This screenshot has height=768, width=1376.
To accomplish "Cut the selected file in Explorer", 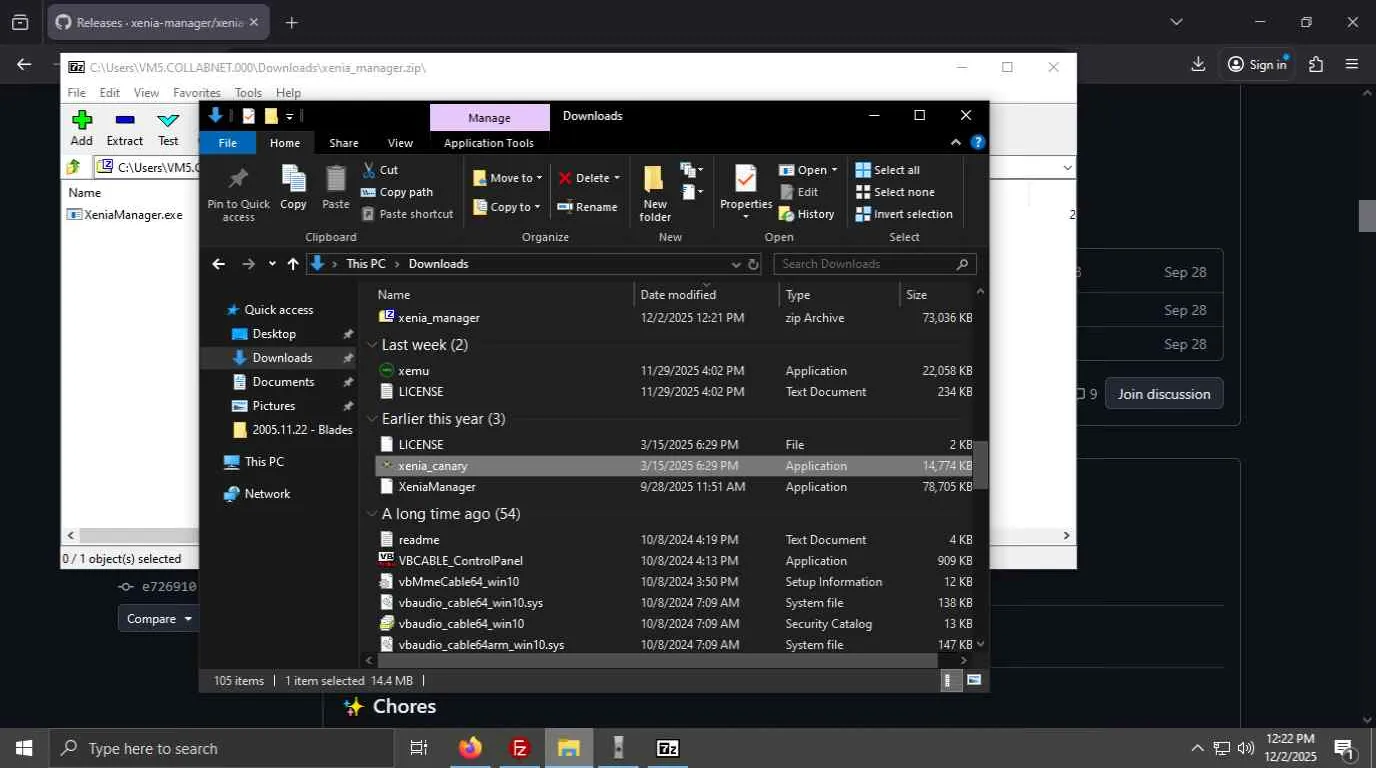I will pos(380,170).
